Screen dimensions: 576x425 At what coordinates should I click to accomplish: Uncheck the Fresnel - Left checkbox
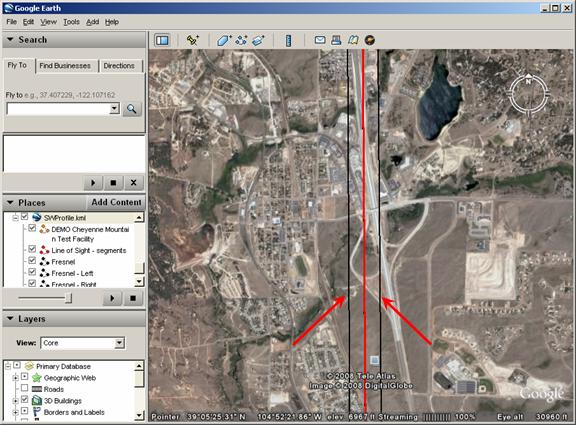click(x=32, y=272)
